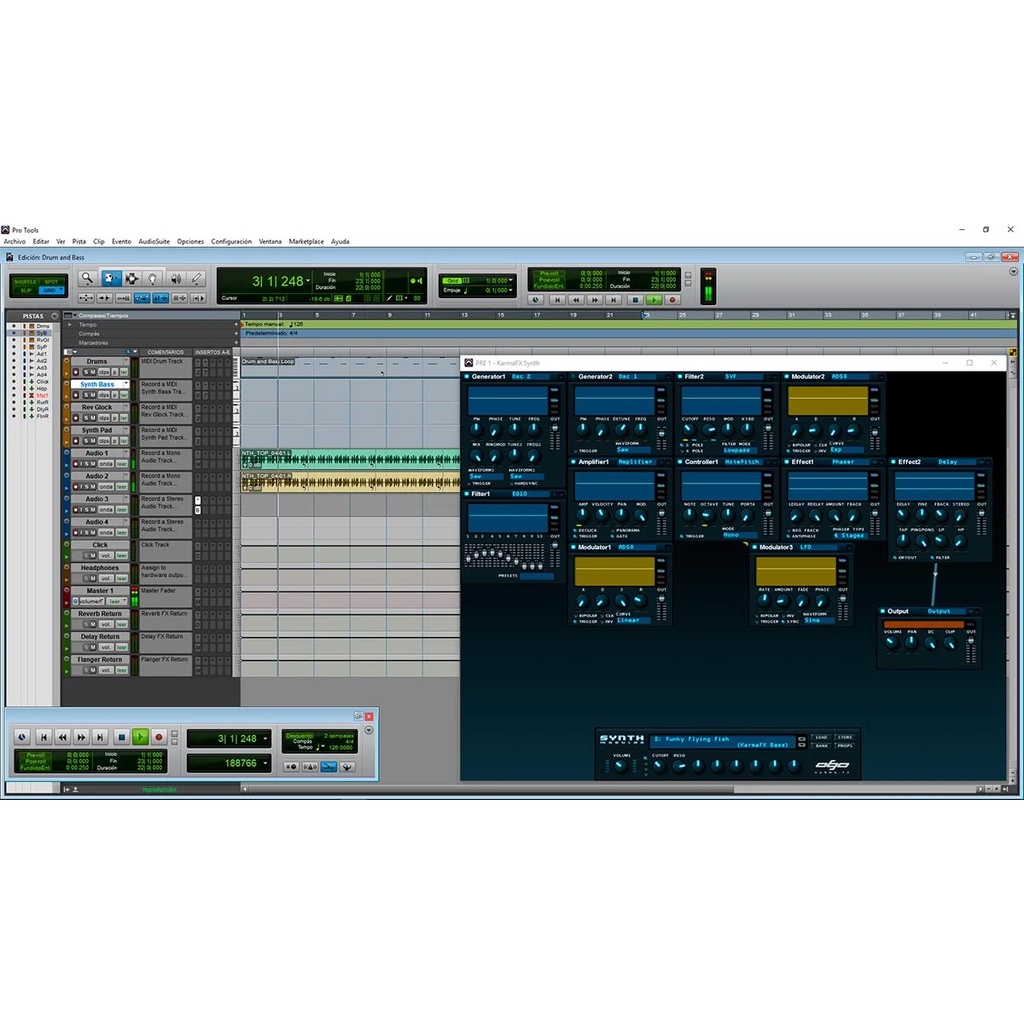The image size is (1024, 1024).
Task: Select the Trim tool in edit toolbar
Action: coord(110,279)
